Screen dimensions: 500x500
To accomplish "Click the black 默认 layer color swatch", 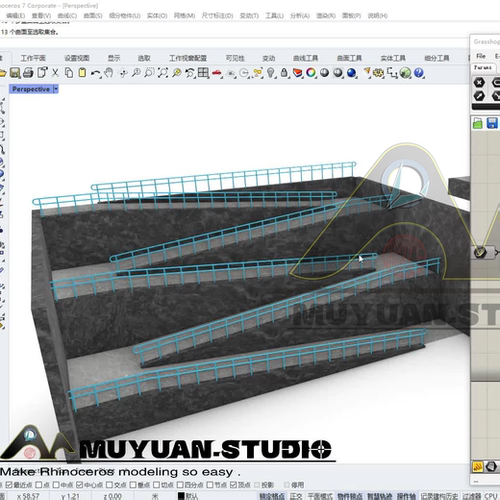I will point(181,496).
